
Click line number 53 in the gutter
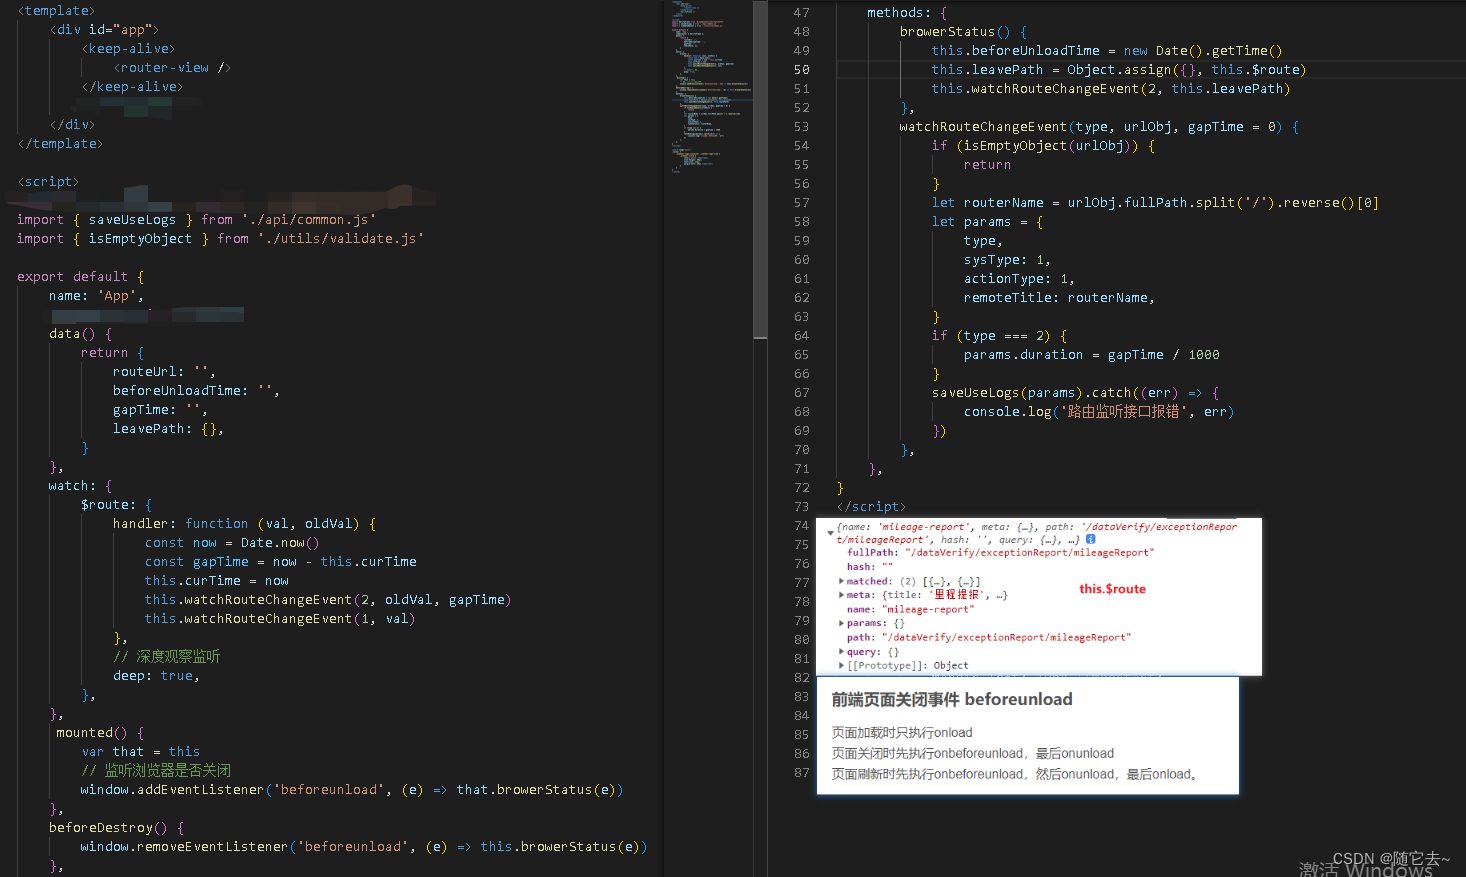[802, 127]
